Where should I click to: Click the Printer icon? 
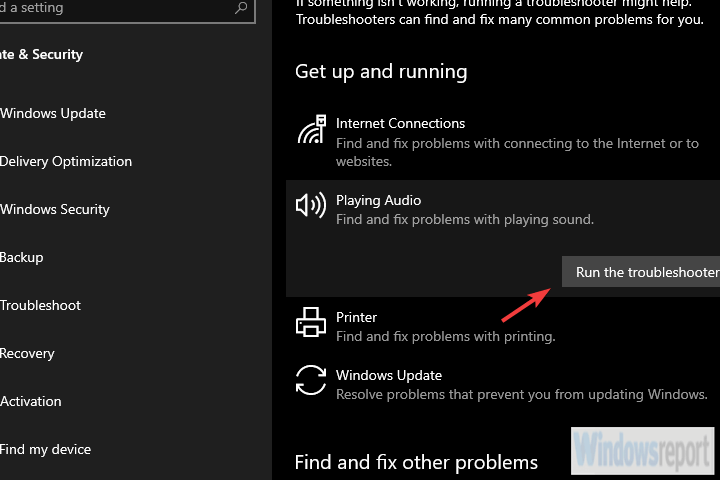(311, 322)
